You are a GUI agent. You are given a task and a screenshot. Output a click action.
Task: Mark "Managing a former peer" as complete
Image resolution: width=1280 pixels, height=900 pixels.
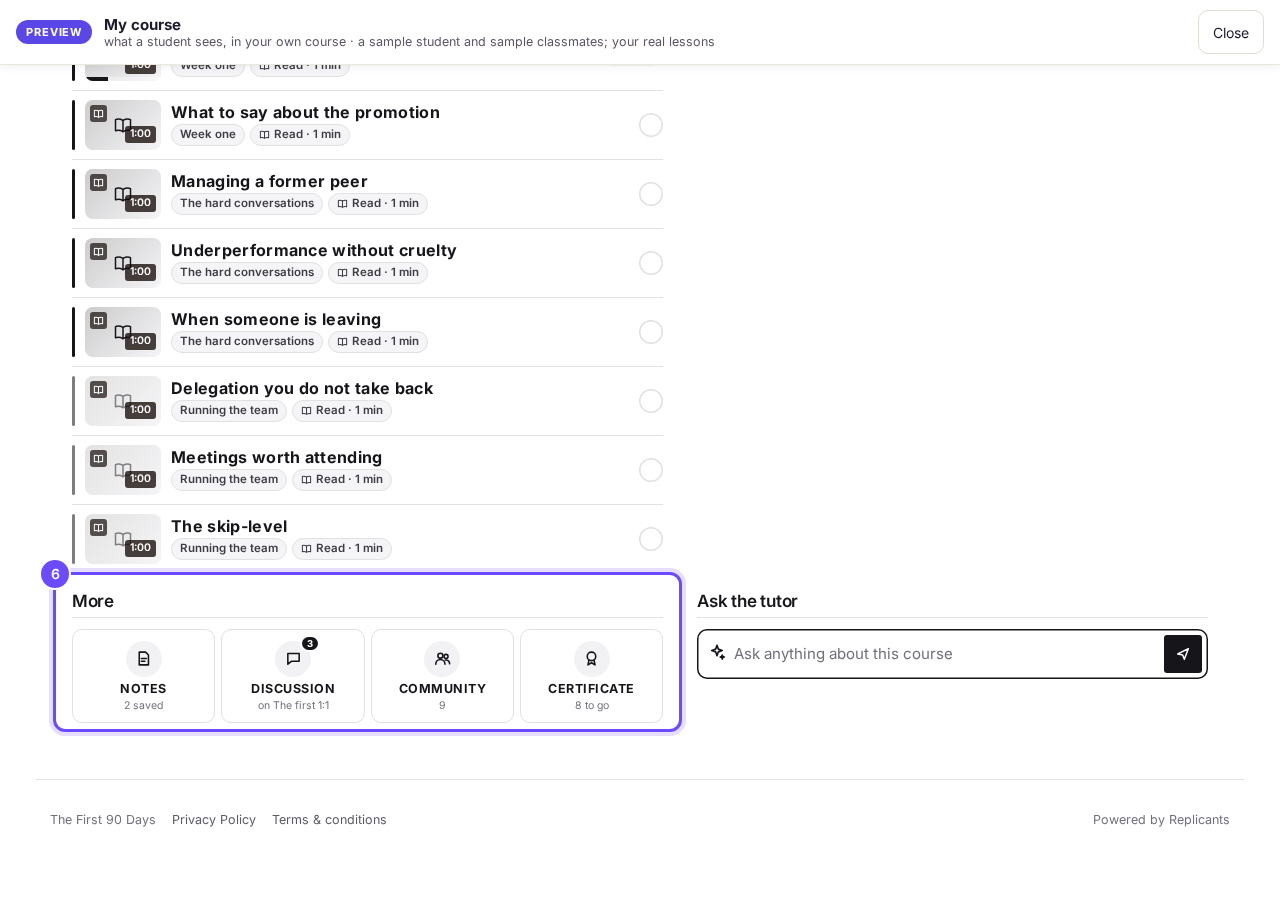click(651, 194)
